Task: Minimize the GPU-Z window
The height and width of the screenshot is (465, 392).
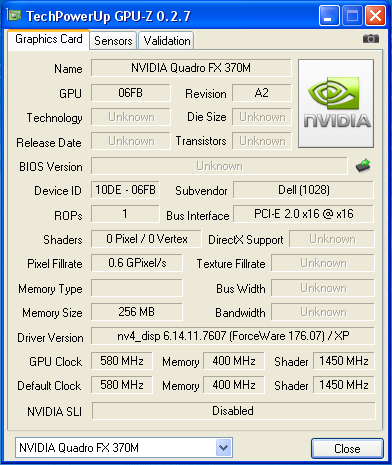Action: [329, 15]
